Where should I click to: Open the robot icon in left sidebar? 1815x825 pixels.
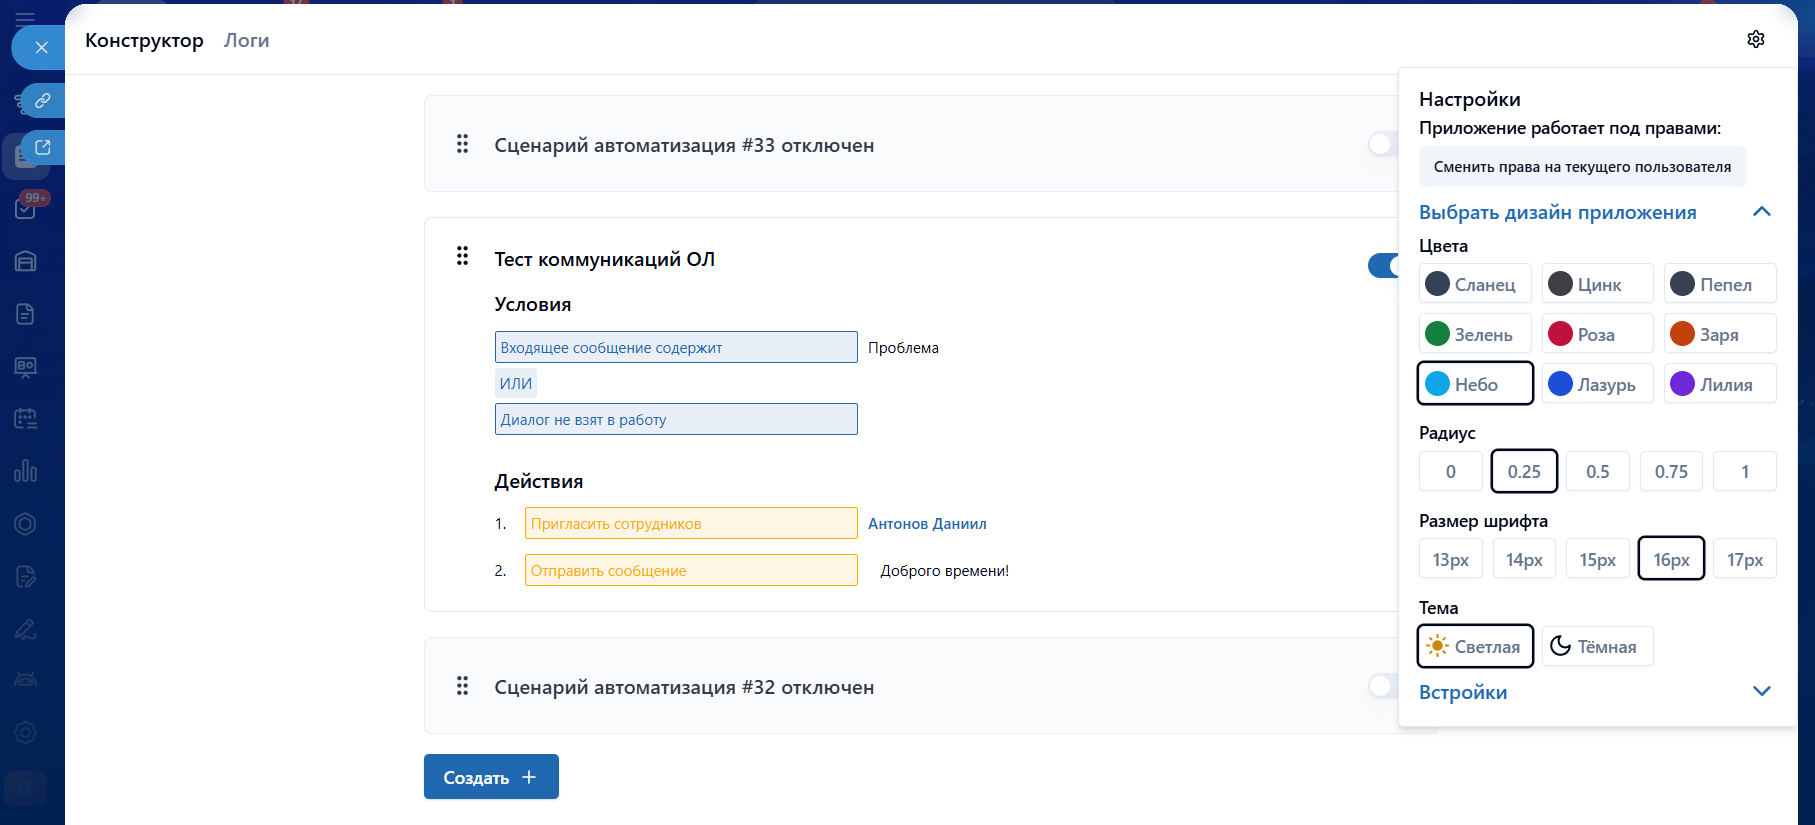(26, 680)
